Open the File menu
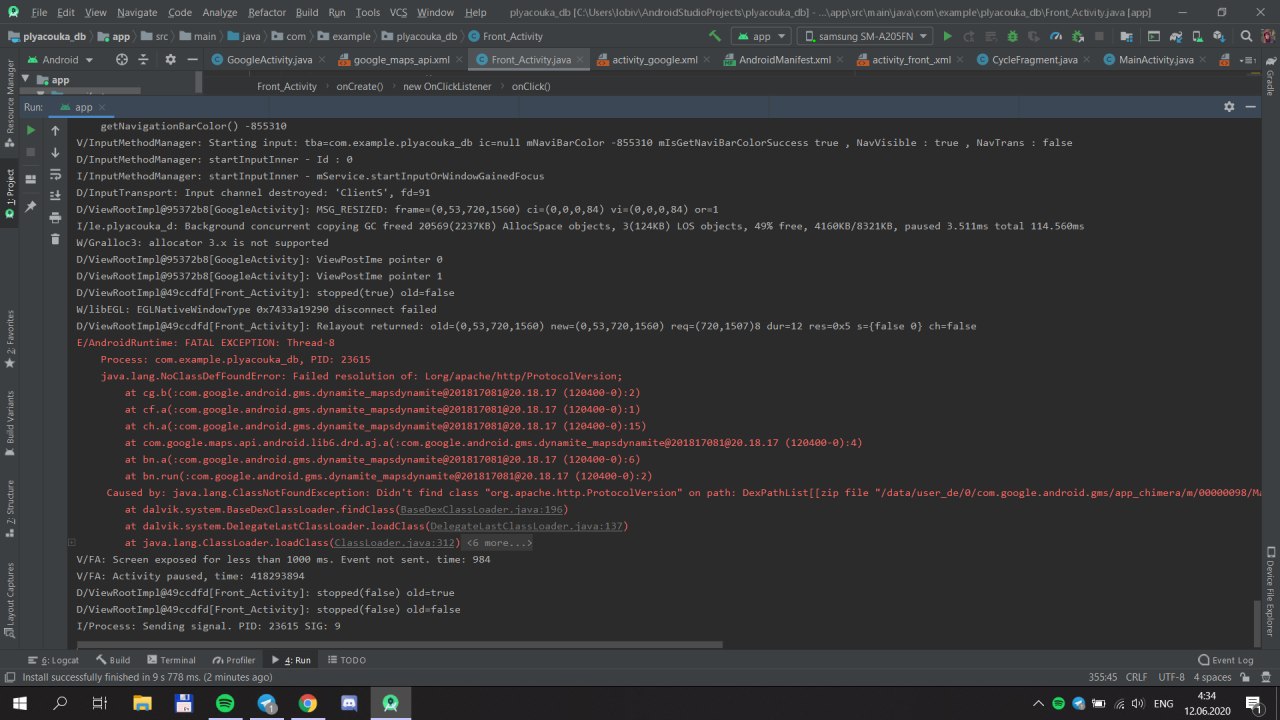The height and width of the screenshot is (720, 1280). (39, 12)
